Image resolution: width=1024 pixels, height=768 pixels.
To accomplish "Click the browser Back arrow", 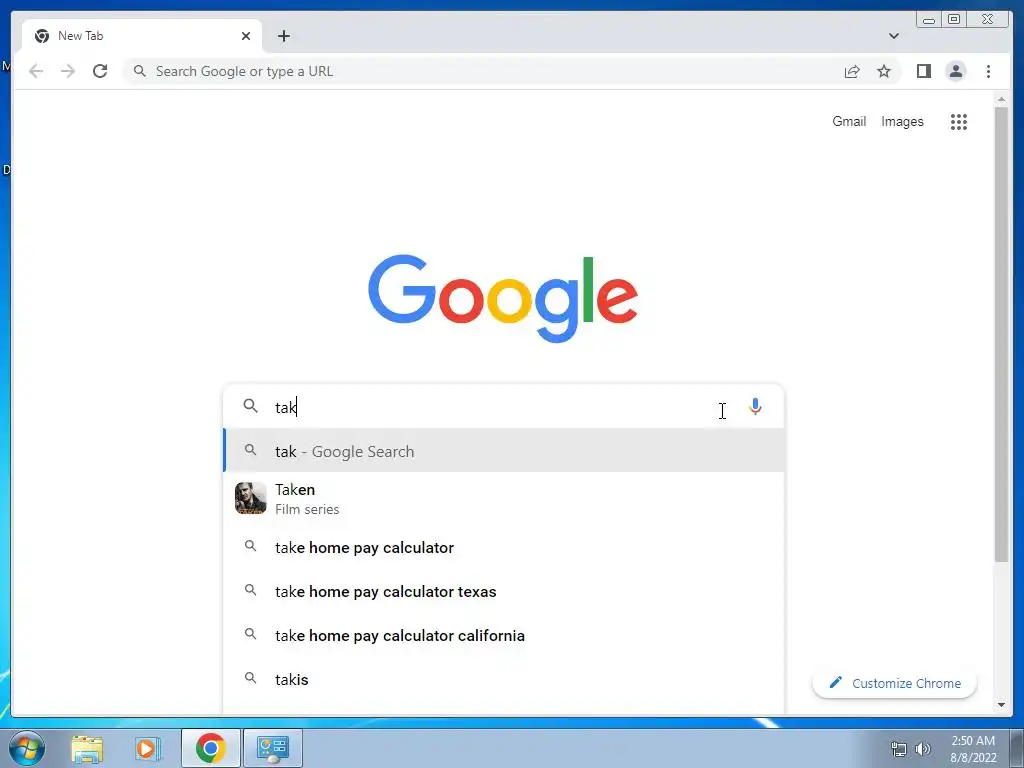I will 36,71.
